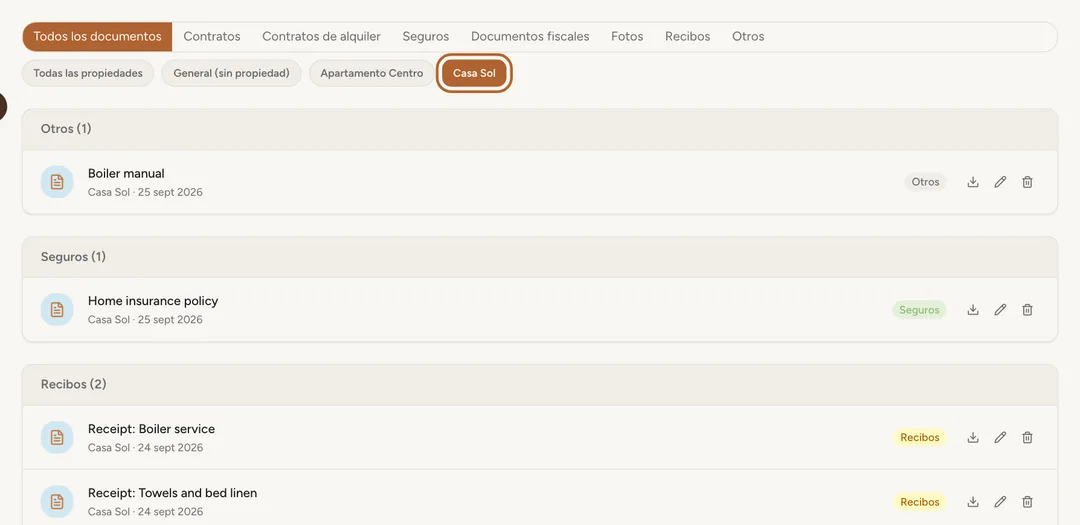This screenshot has height=525, width=1080.
Task: Delete Receipt: Towels and bed linen
Action: tap(1027, 502)
